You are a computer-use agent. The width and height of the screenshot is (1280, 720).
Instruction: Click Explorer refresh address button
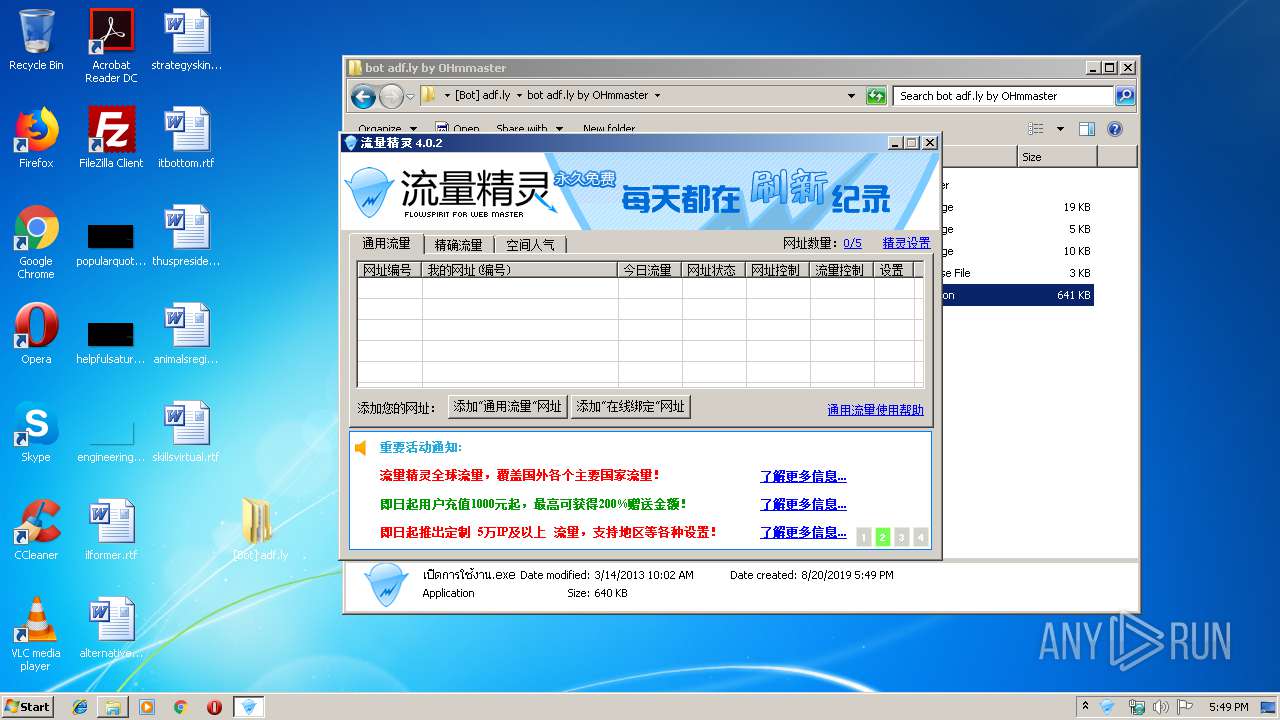pyautogui.click(x=876, y=96)
